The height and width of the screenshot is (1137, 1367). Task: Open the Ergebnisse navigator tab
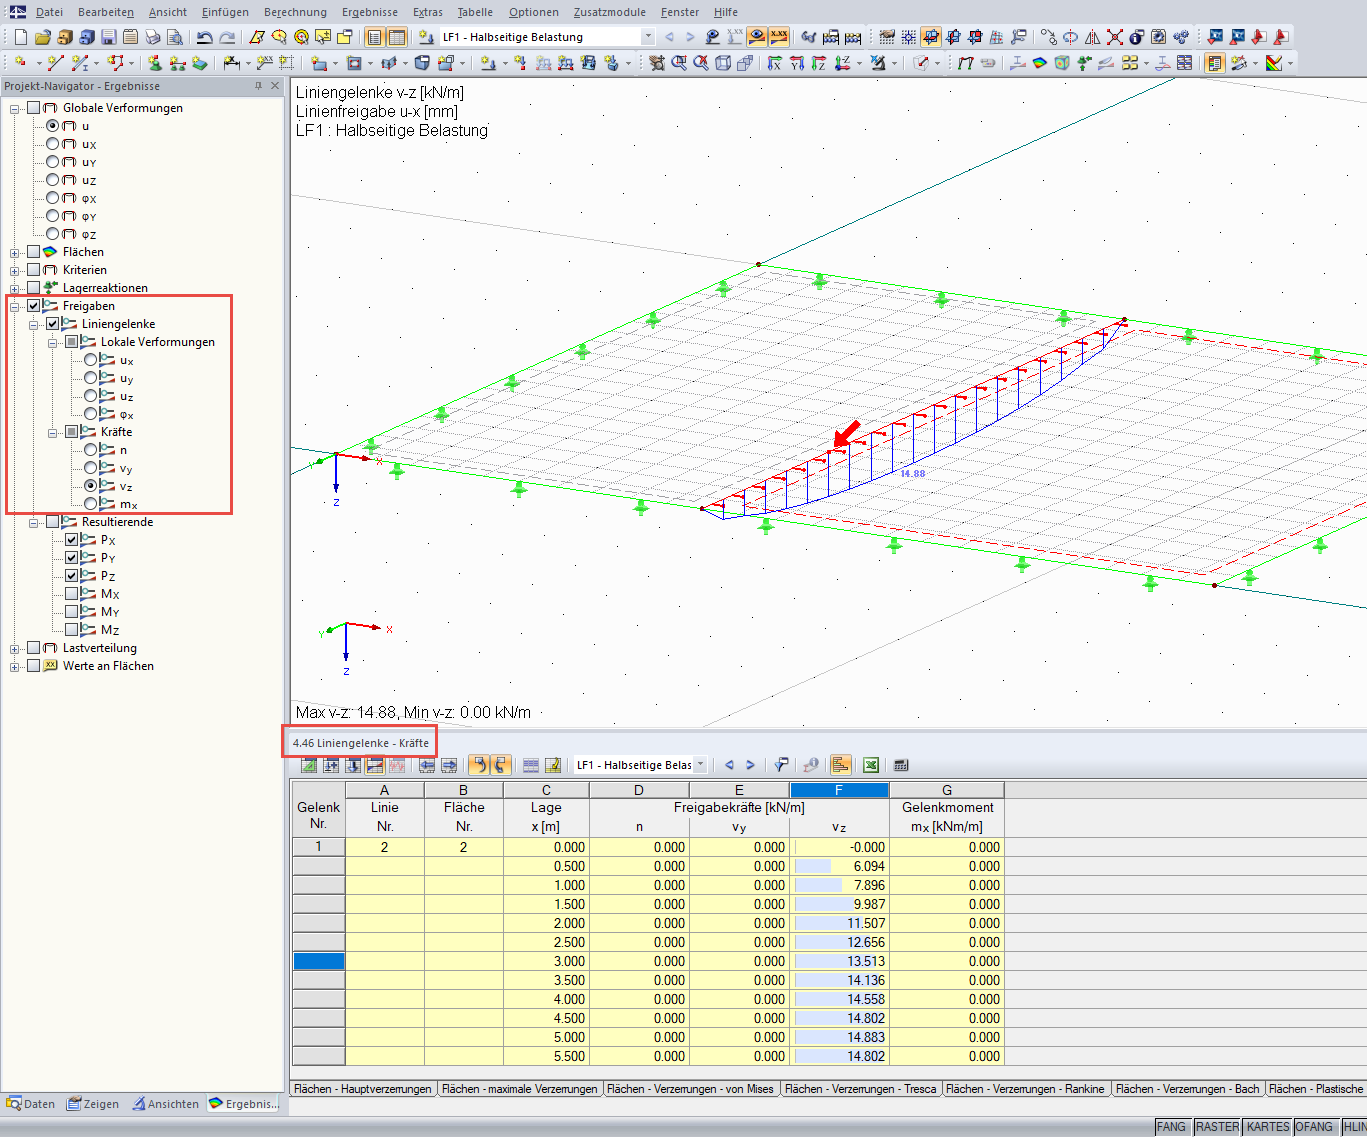tap(244, 1104)
